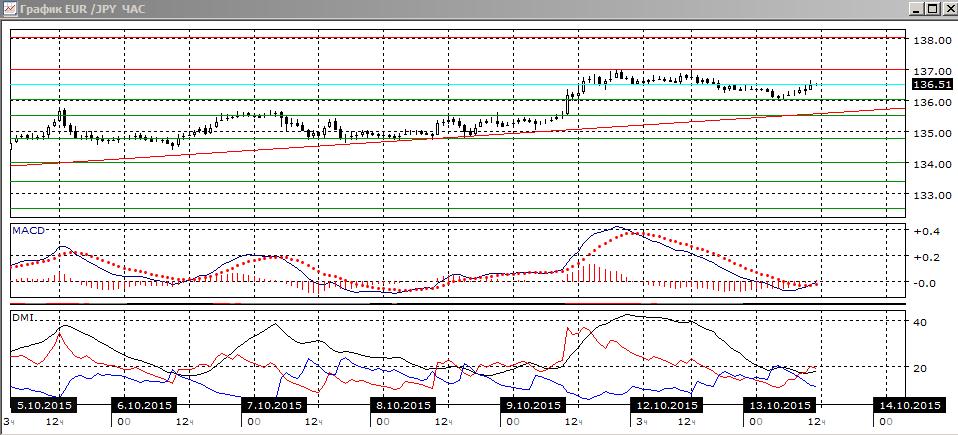Select the 7.10.2015 date marker
Screen dimensions: 958x435
[x=274, y=406]
